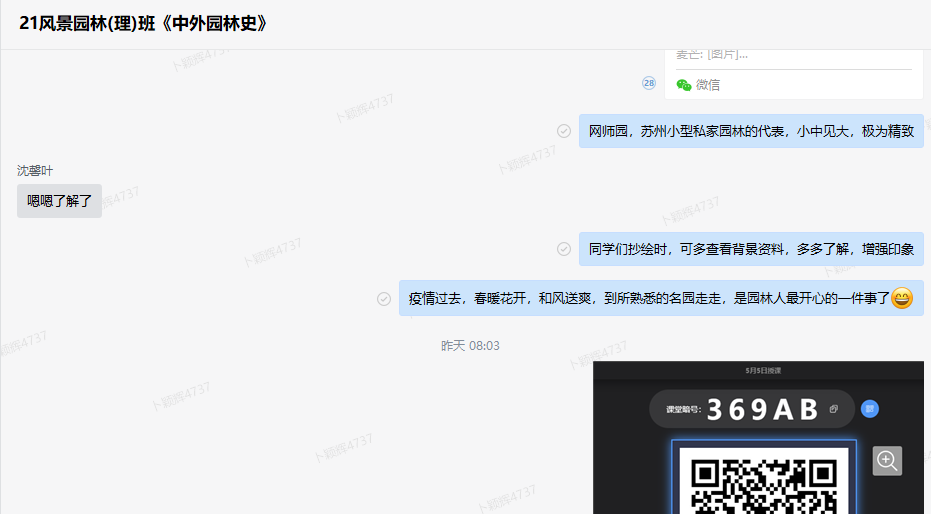Click the magnifier zoom-in icon on the image
931x514 pixels.
[x=887, y=461]
